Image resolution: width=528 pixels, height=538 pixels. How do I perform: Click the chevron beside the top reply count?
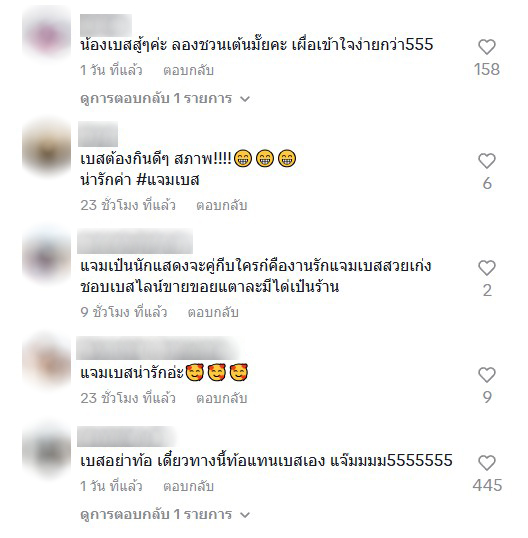tap(245, 99)
